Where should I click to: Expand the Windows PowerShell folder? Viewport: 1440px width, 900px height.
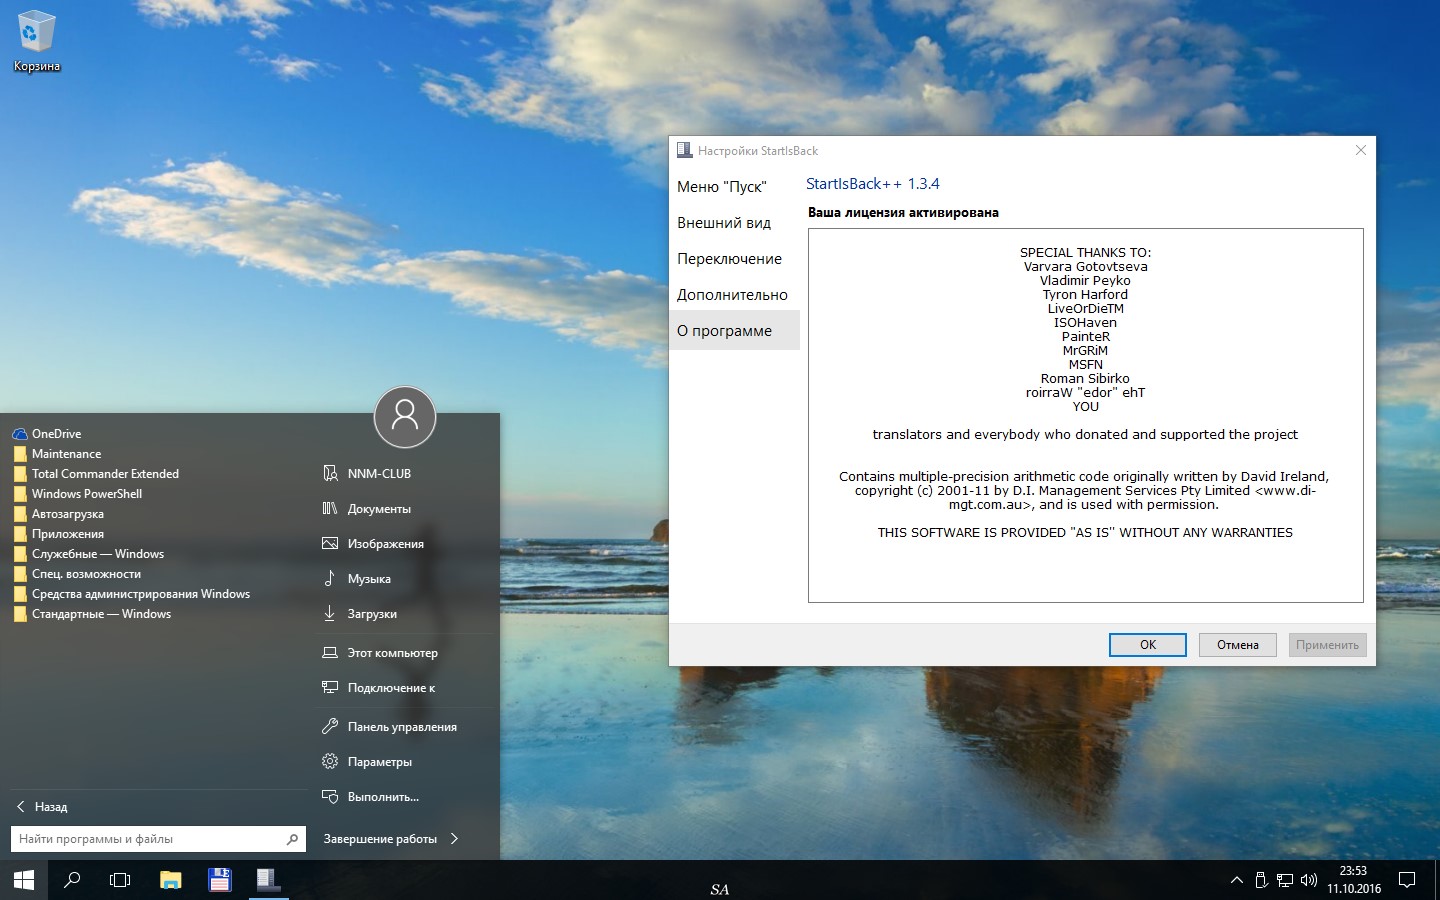(x=87, y=494)
